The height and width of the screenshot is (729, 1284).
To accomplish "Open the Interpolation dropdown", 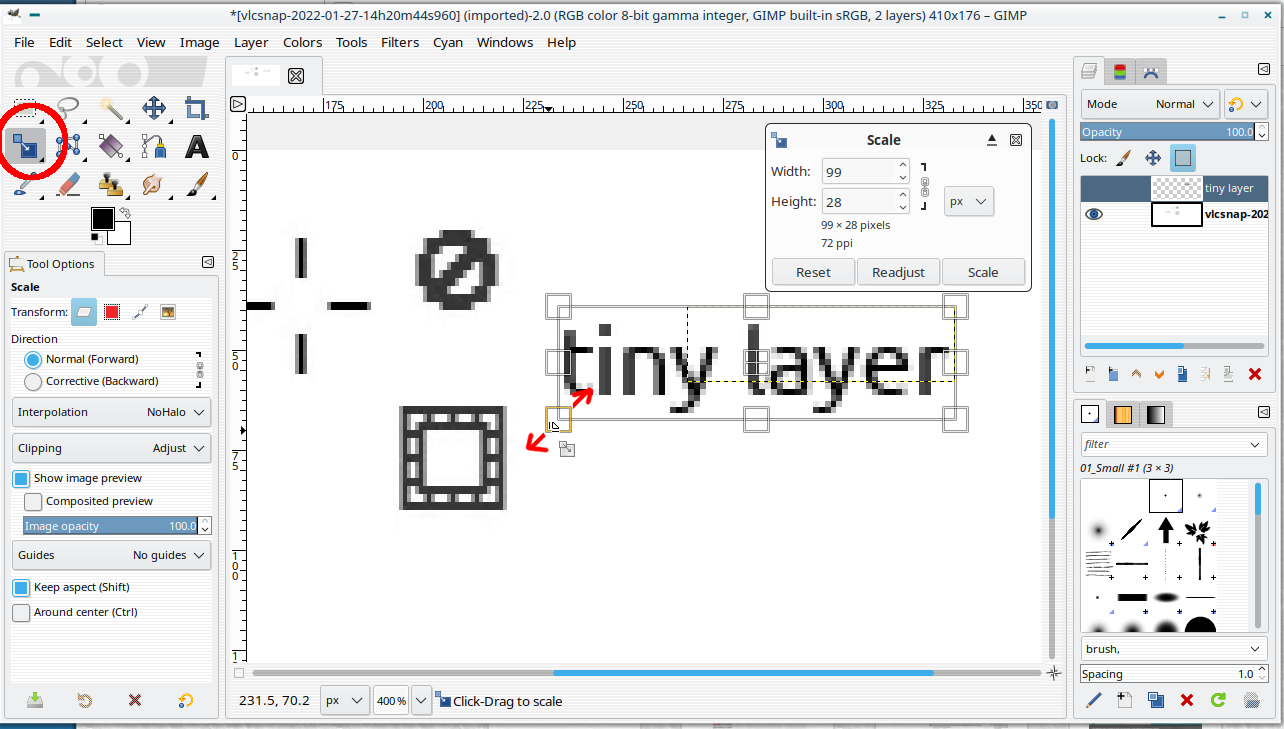I will click(x=112, y=412).
